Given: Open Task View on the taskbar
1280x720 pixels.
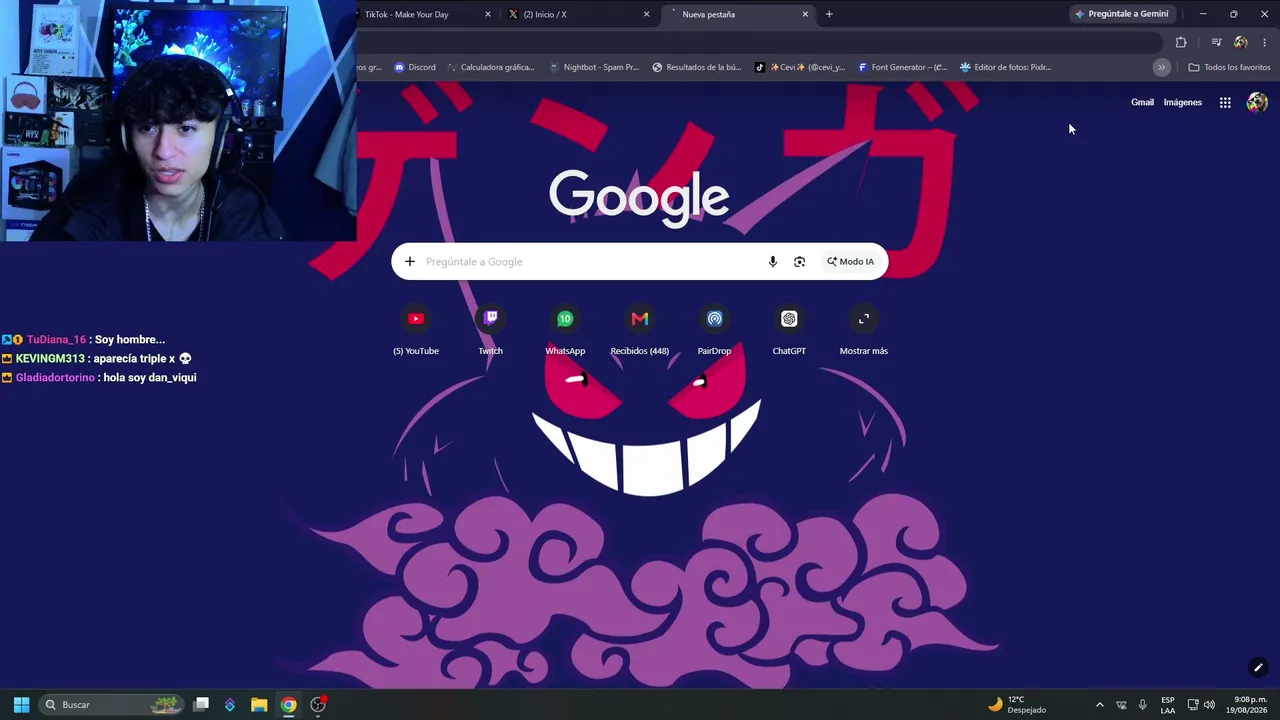Looking at the screenshot, I should coord(201,704).
